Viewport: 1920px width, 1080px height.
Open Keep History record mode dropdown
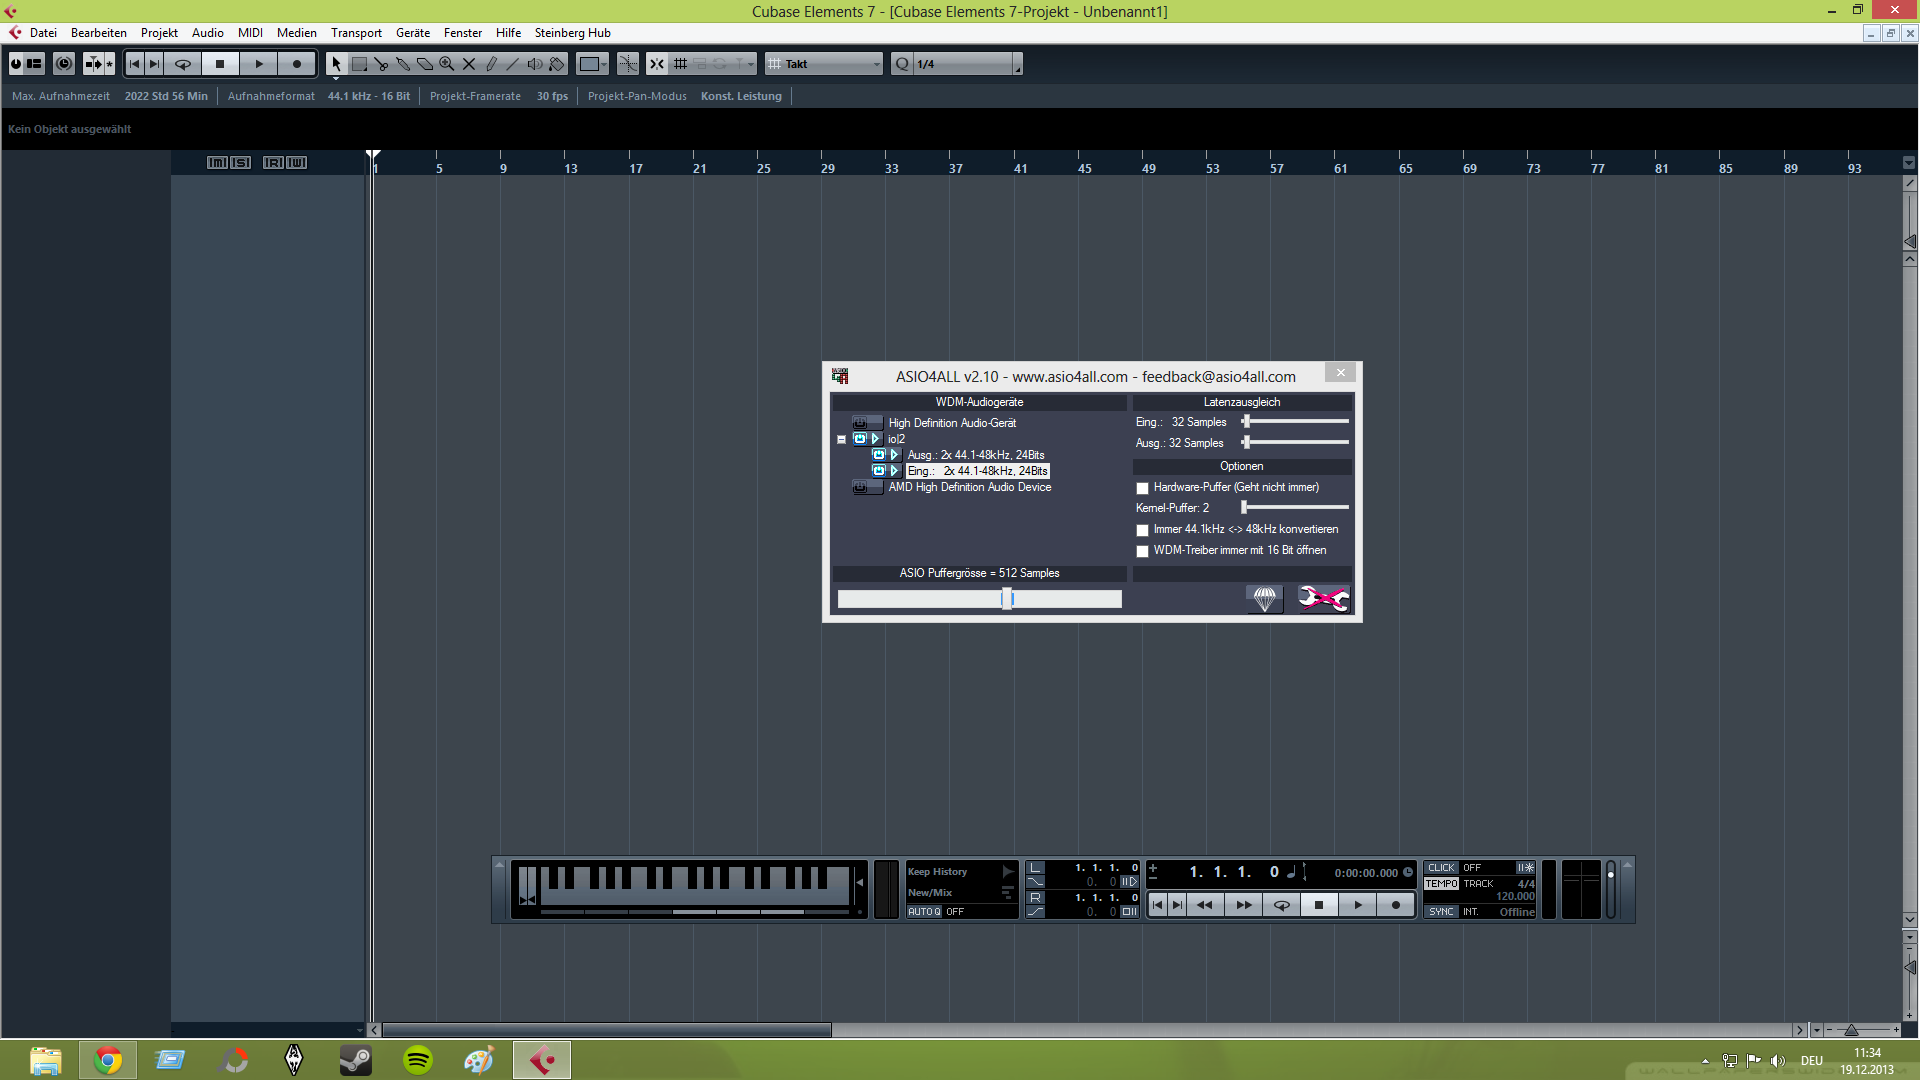click(961, 872)
